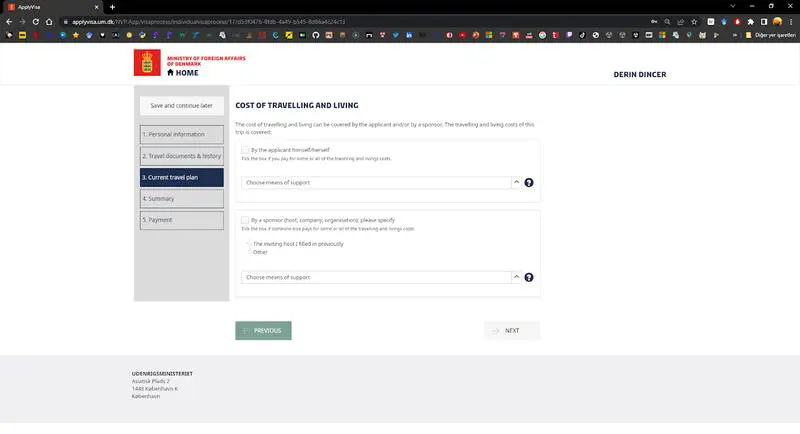The image size is (800, 434).
Task: Bookmark this page with the star icon
Action: [x=694, y=22]
